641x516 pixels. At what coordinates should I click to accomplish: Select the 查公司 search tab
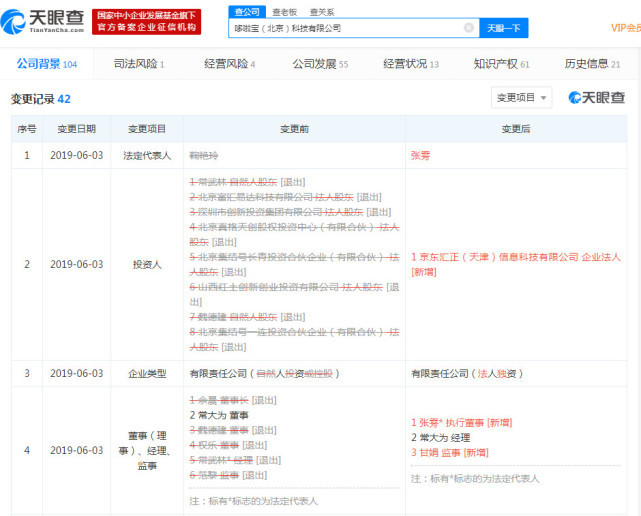coord(247,12)
